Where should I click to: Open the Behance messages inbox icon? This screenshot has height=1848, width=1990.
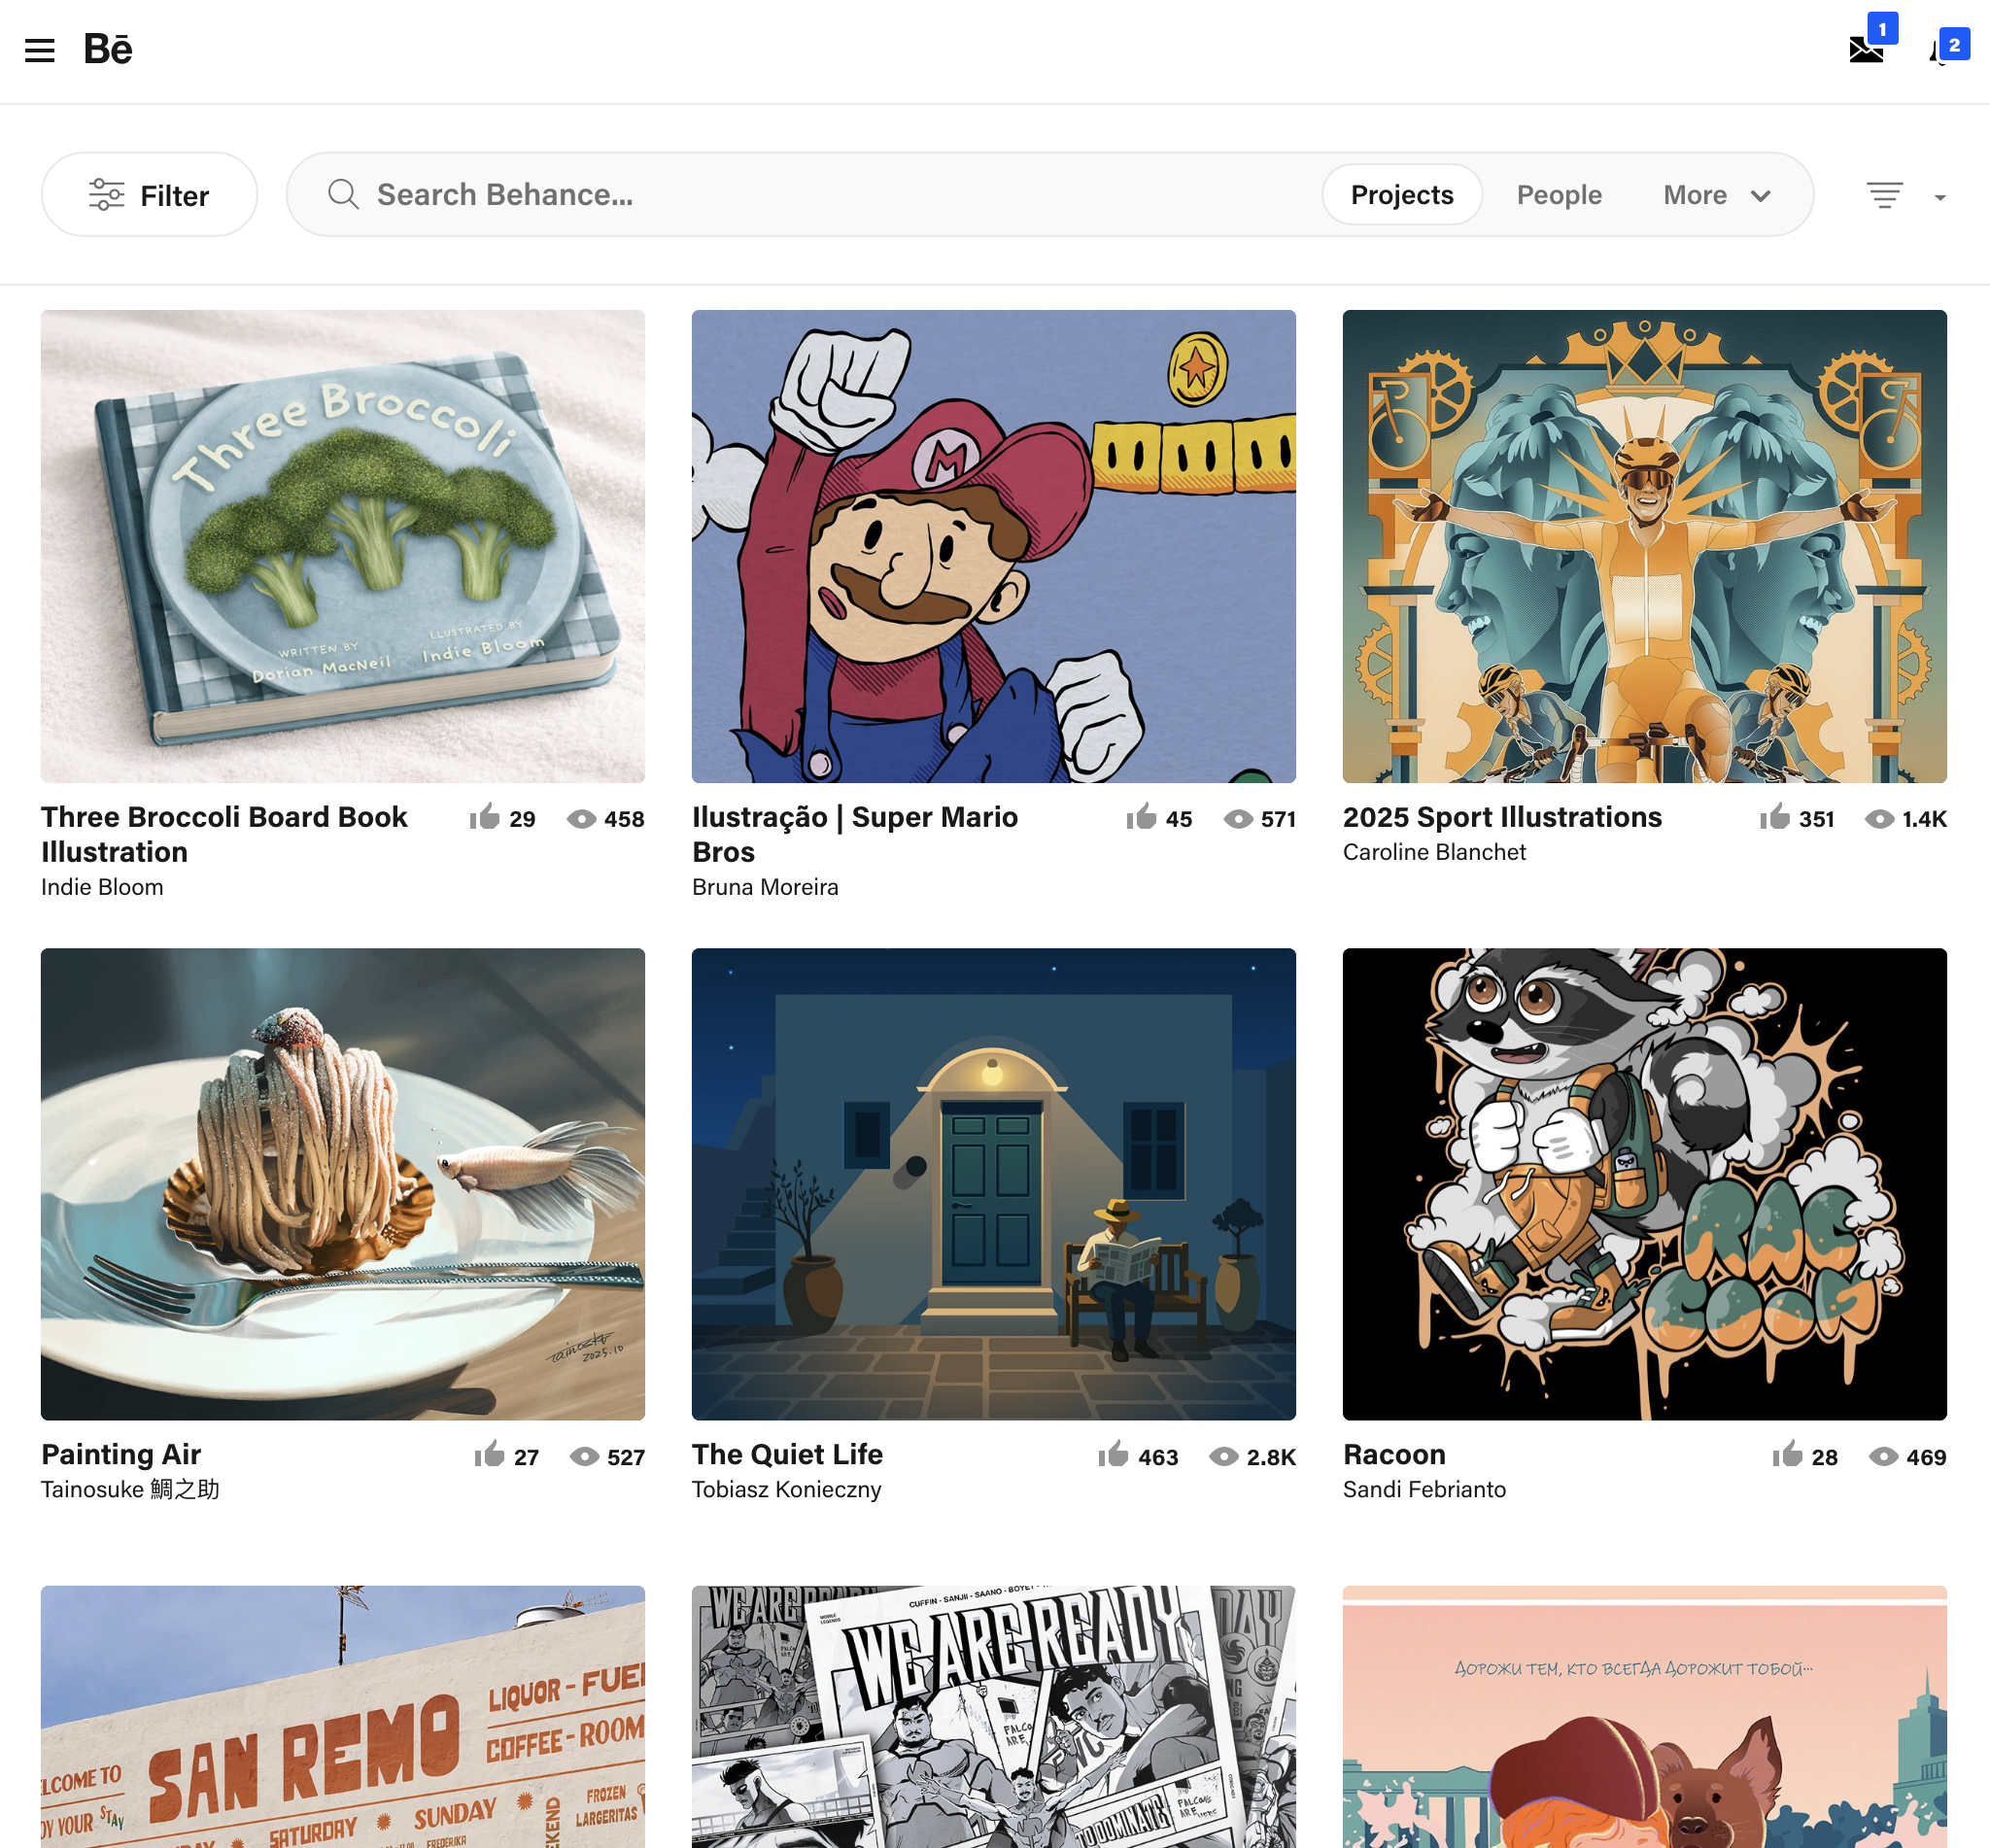pyautogui.click(x=1866, y=50)
